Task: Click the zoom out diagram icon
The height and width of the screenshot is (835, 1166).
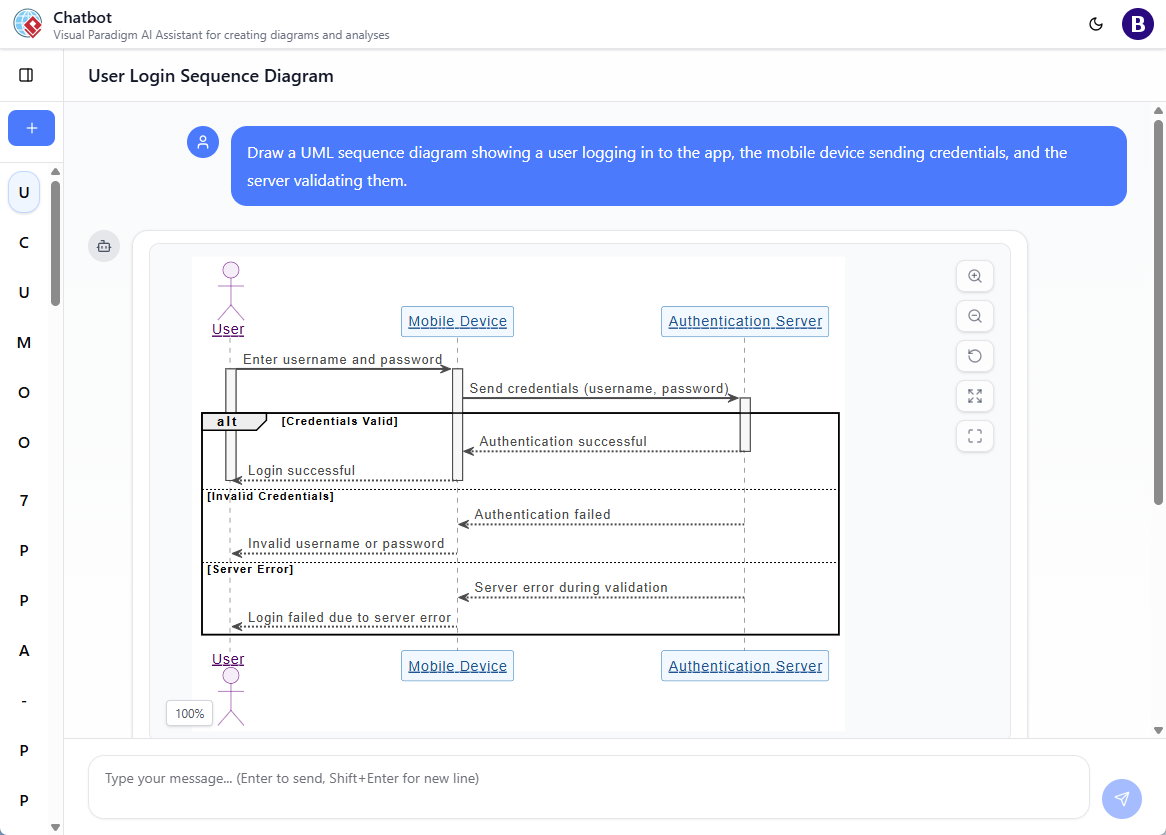Action: tap(975, 316)
